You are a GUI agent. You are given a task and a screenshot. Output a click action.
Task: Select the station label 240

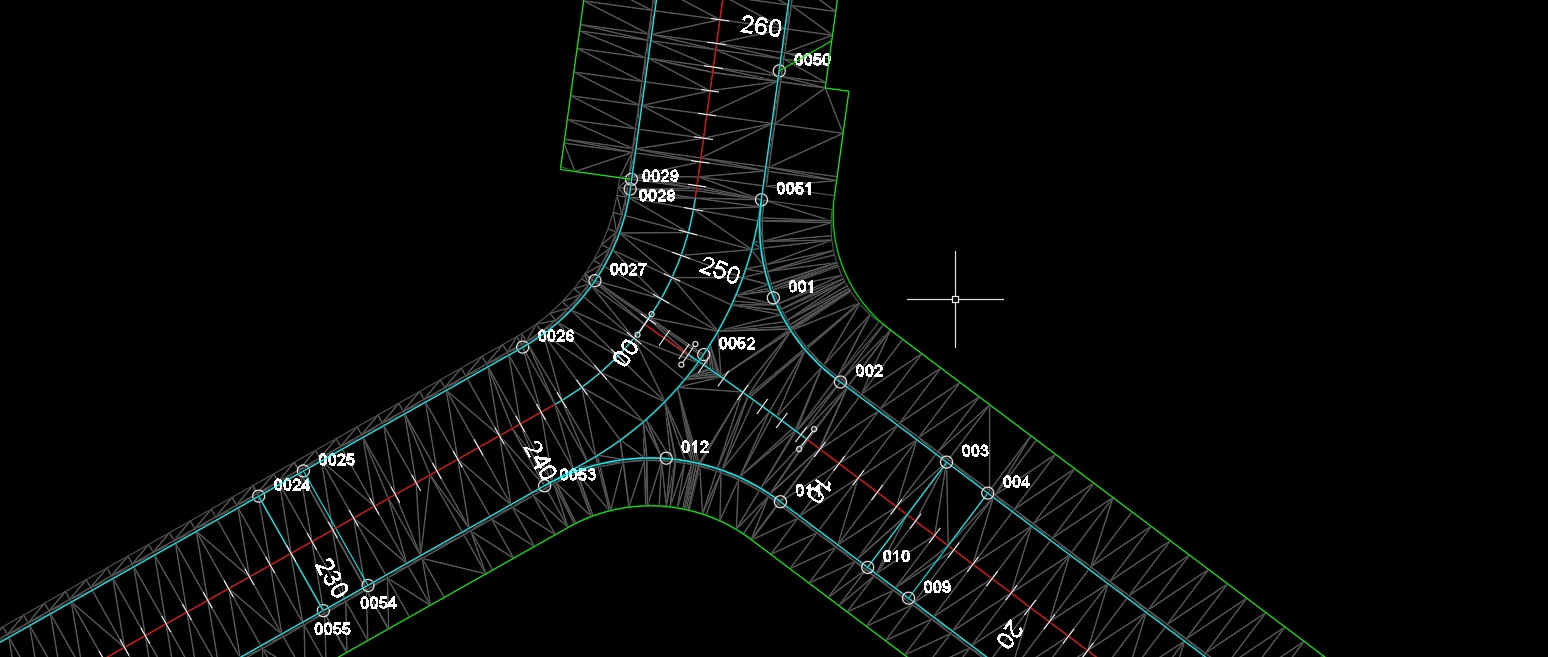pos(539,459)
